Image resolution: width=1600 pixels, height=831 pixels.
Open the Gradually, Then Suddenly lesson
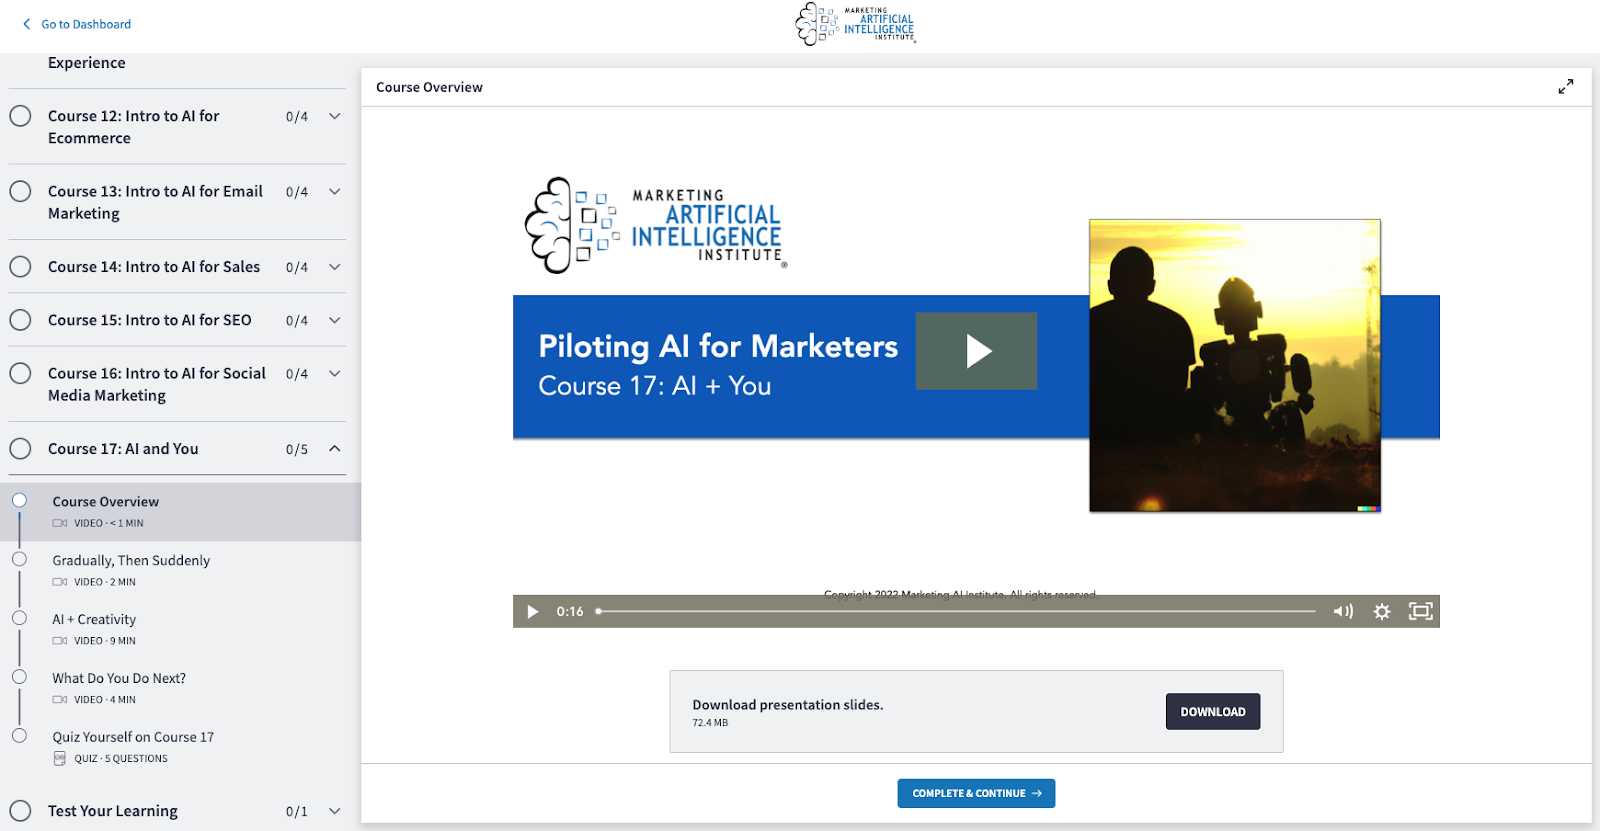click(131, 561)
